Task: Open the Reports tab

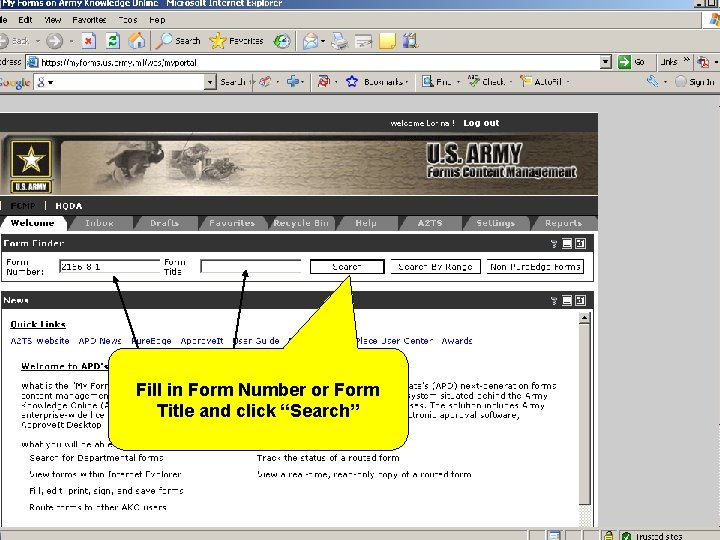Action: click(563, 223)
